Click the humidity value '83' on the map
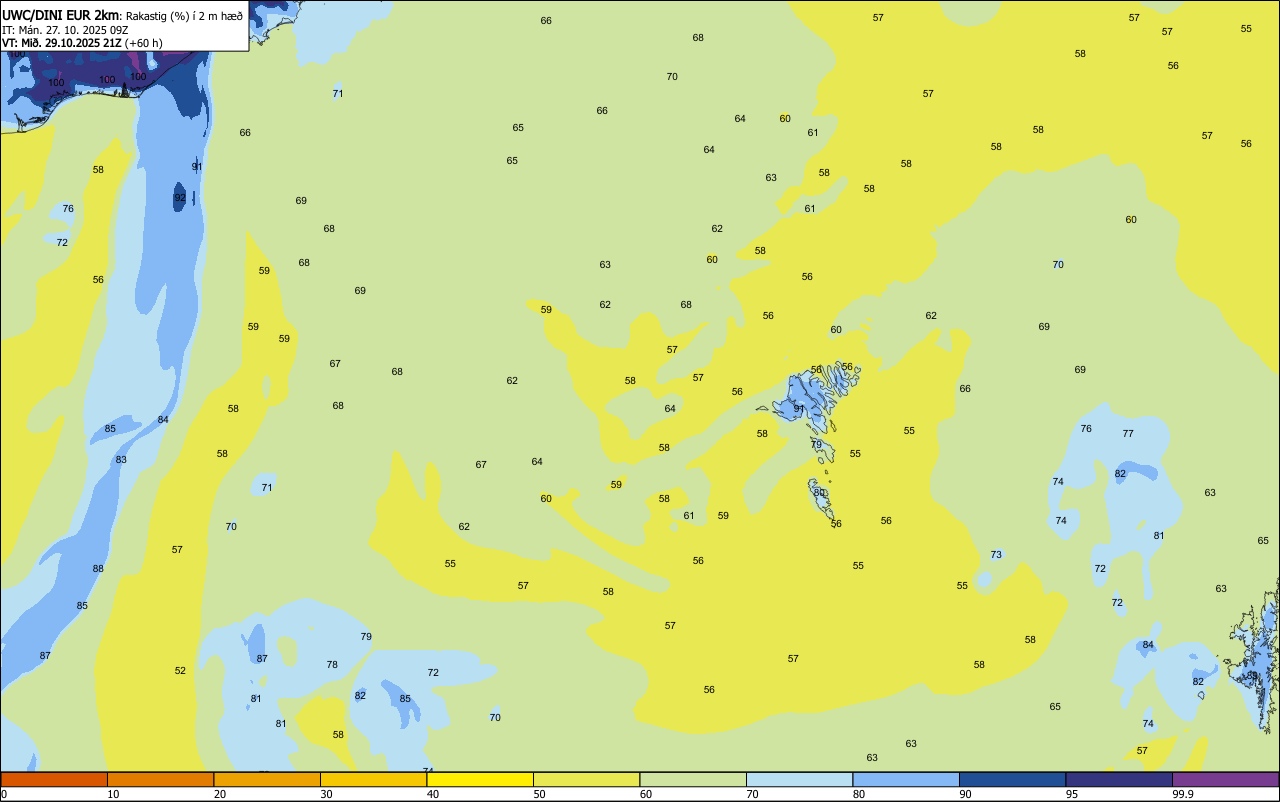 (121, 460)
